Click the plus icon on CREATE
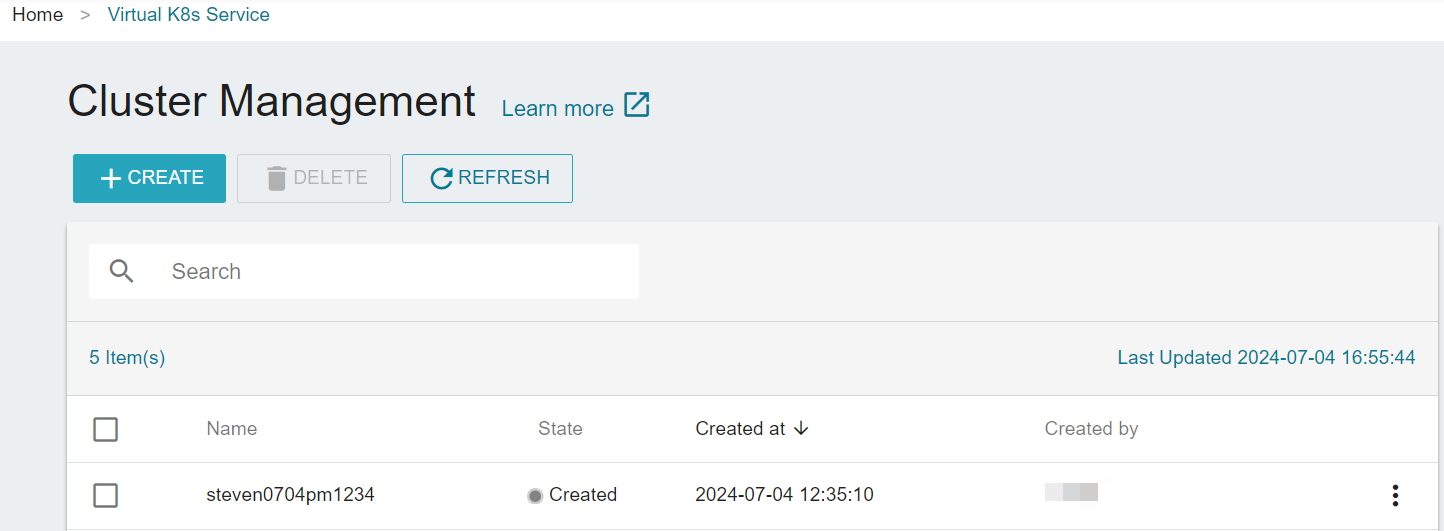The width and height of the screenshot is (1444, 531). (x=112, y=179)
